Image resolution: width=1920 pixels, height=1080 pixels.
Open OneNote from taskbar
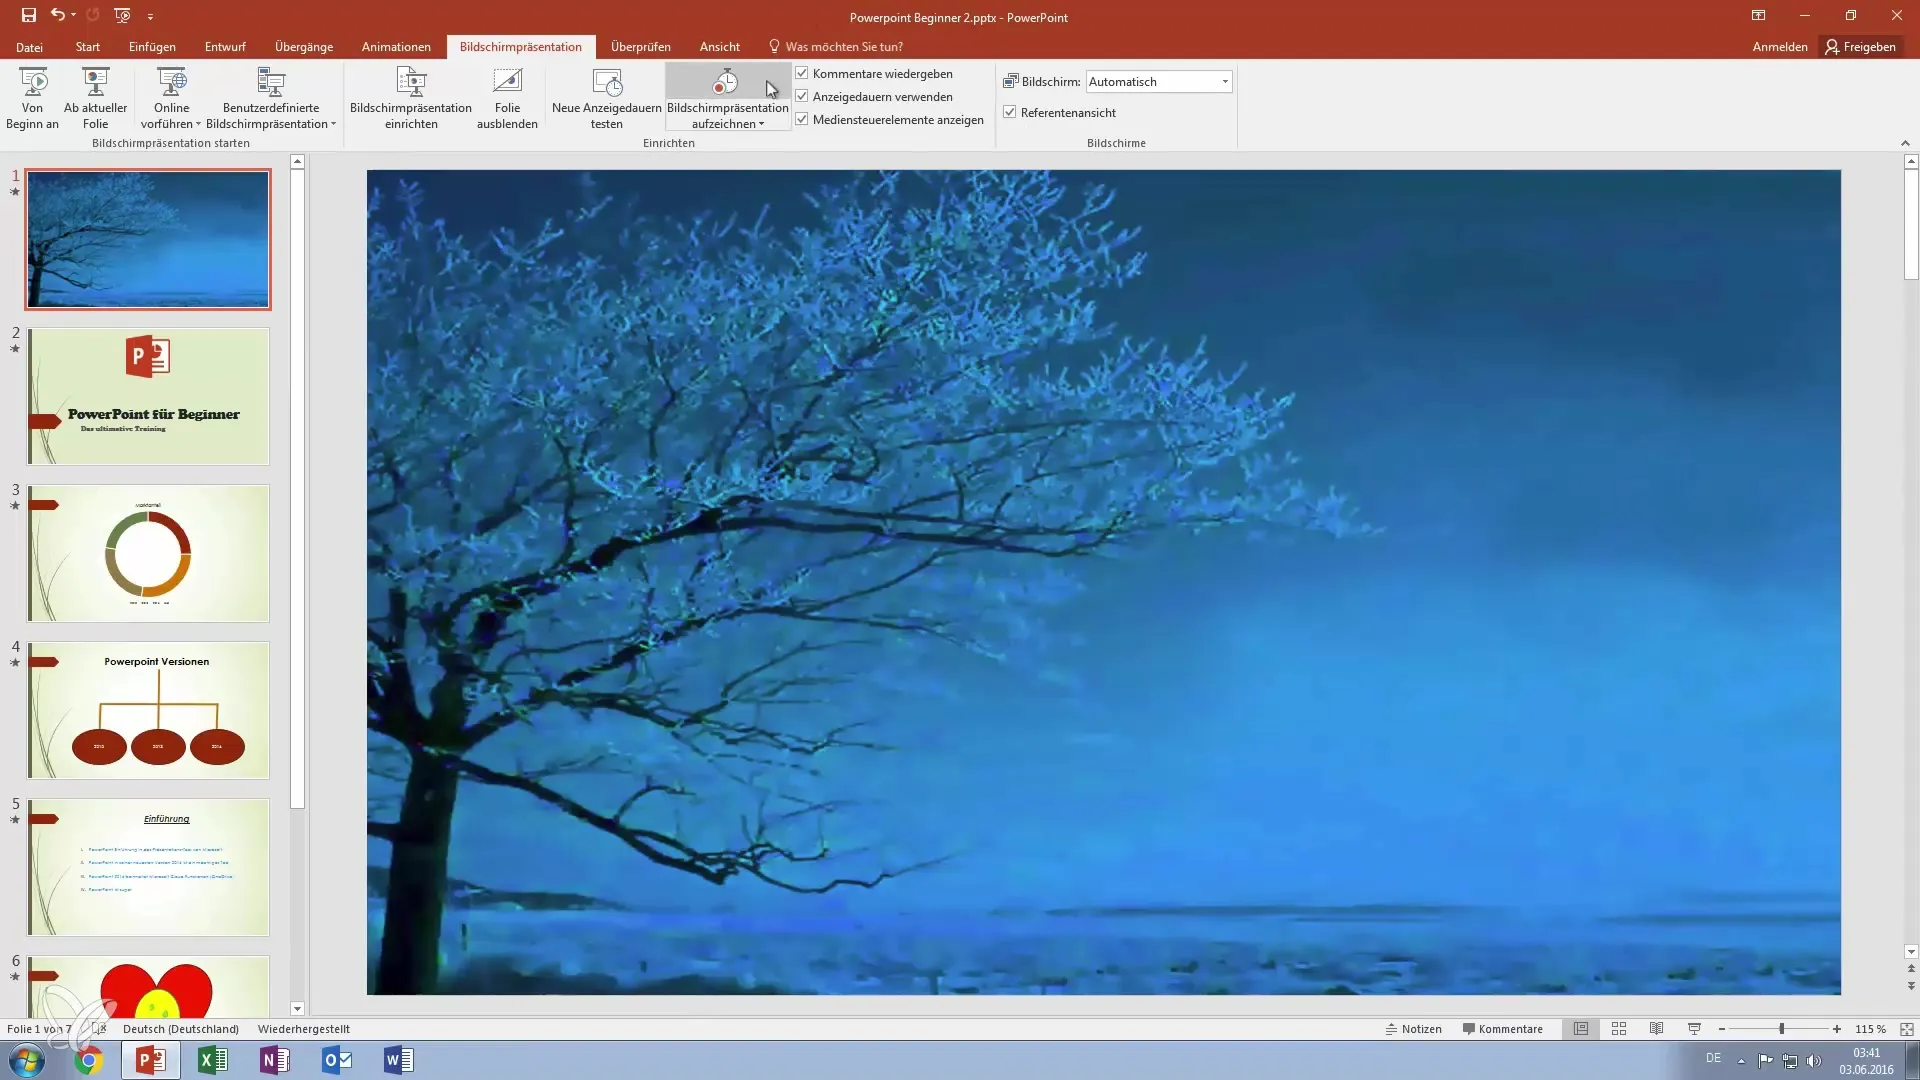[x=275, y=1060]
